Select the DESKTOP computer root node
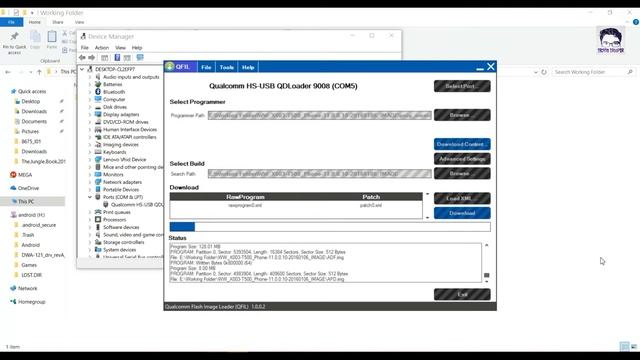The height and width of the screenshot is (360, 640). (x=114, y=69)
